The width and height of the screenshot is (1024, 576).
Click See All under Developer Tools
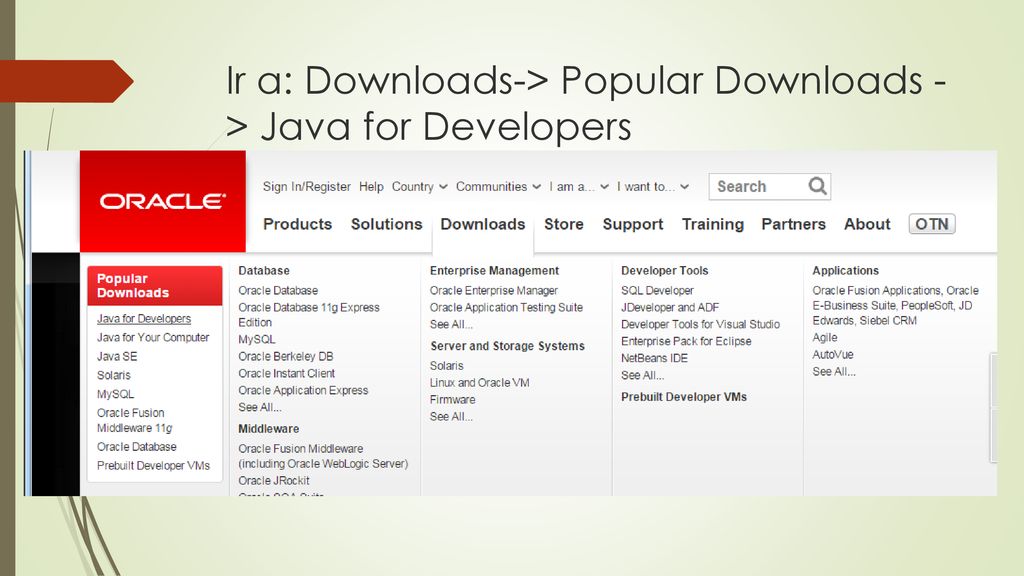642,376
